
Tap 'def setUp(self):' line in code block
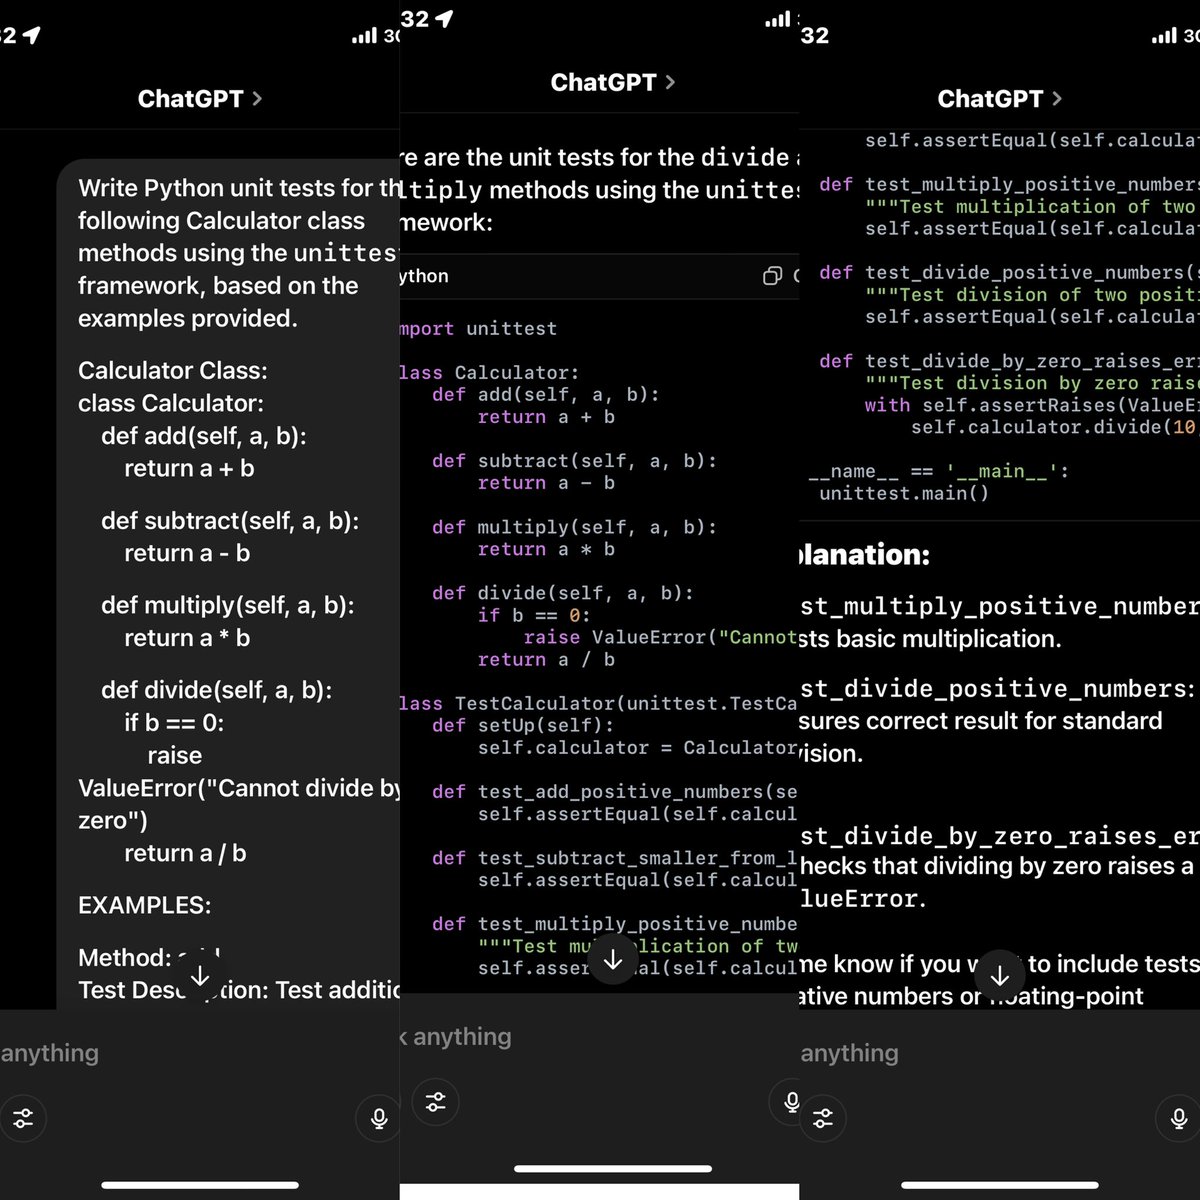pyautogui.click(x=523, y=726)
